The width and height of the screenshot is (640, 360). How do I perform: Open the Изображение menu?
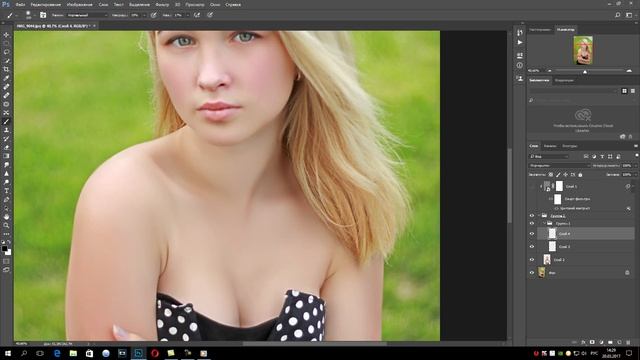point(80,4)
